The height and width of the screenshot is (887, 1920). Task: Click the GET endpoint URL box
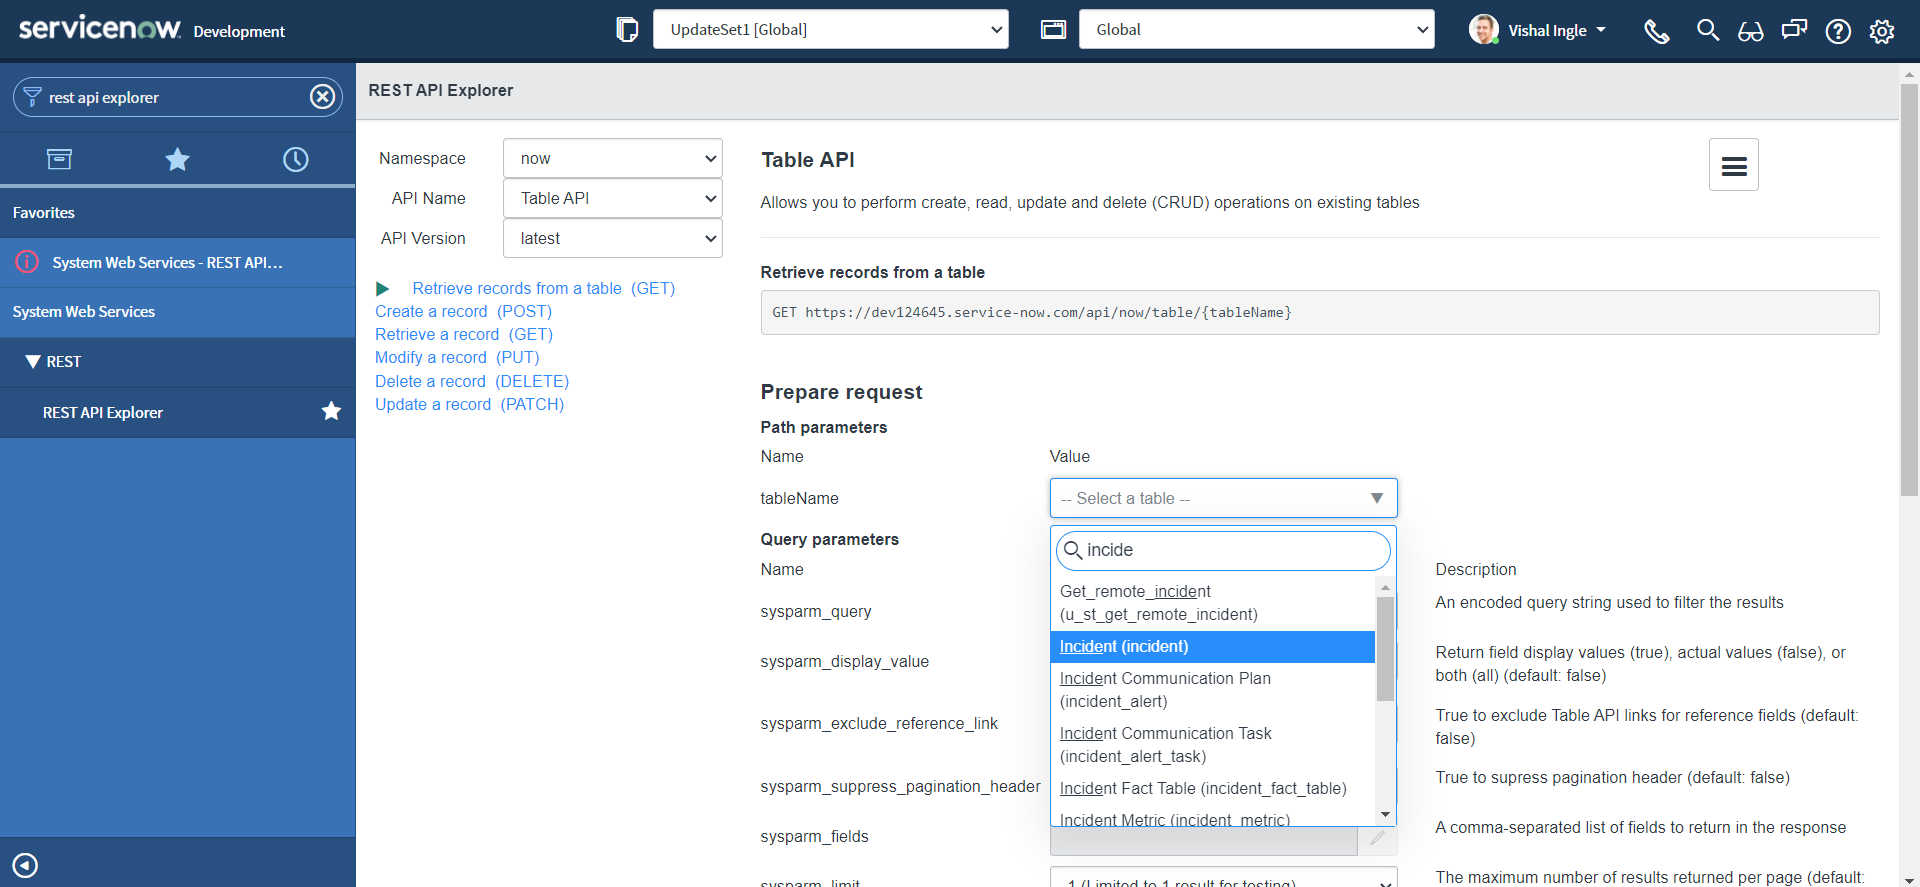coord(1320,312)
